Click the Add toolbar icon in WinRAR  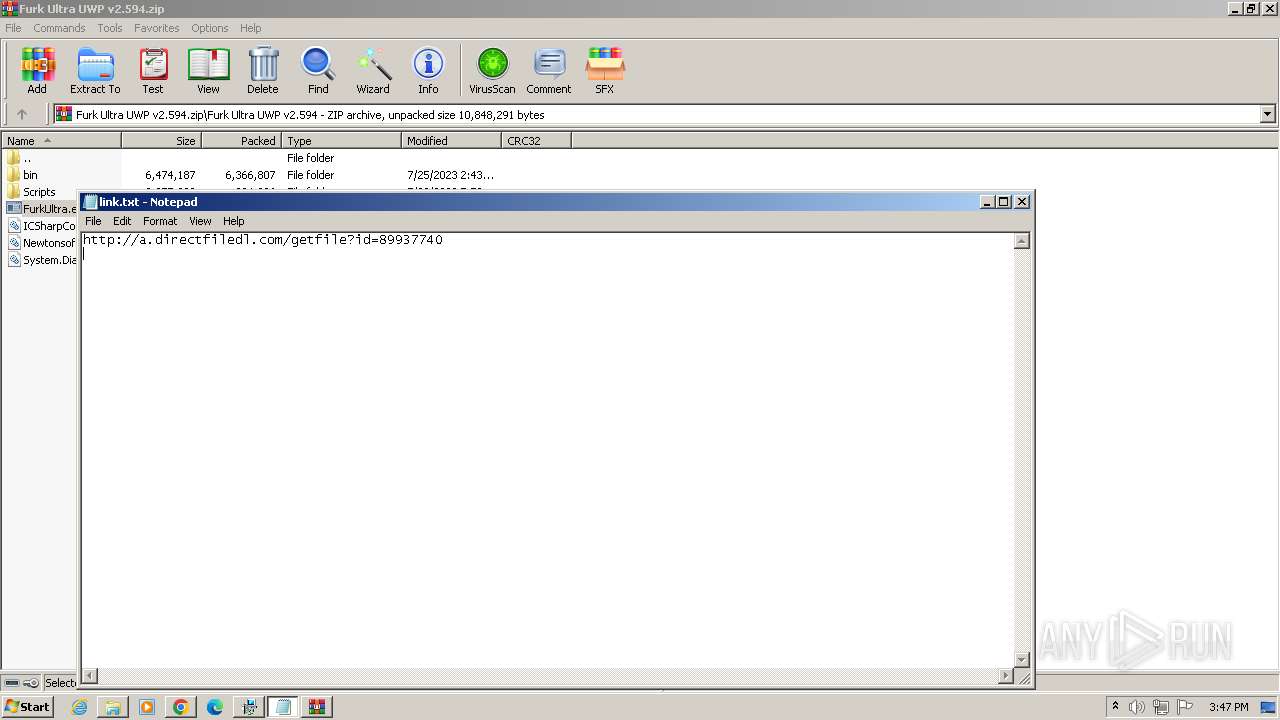click(x=37, y=71)
